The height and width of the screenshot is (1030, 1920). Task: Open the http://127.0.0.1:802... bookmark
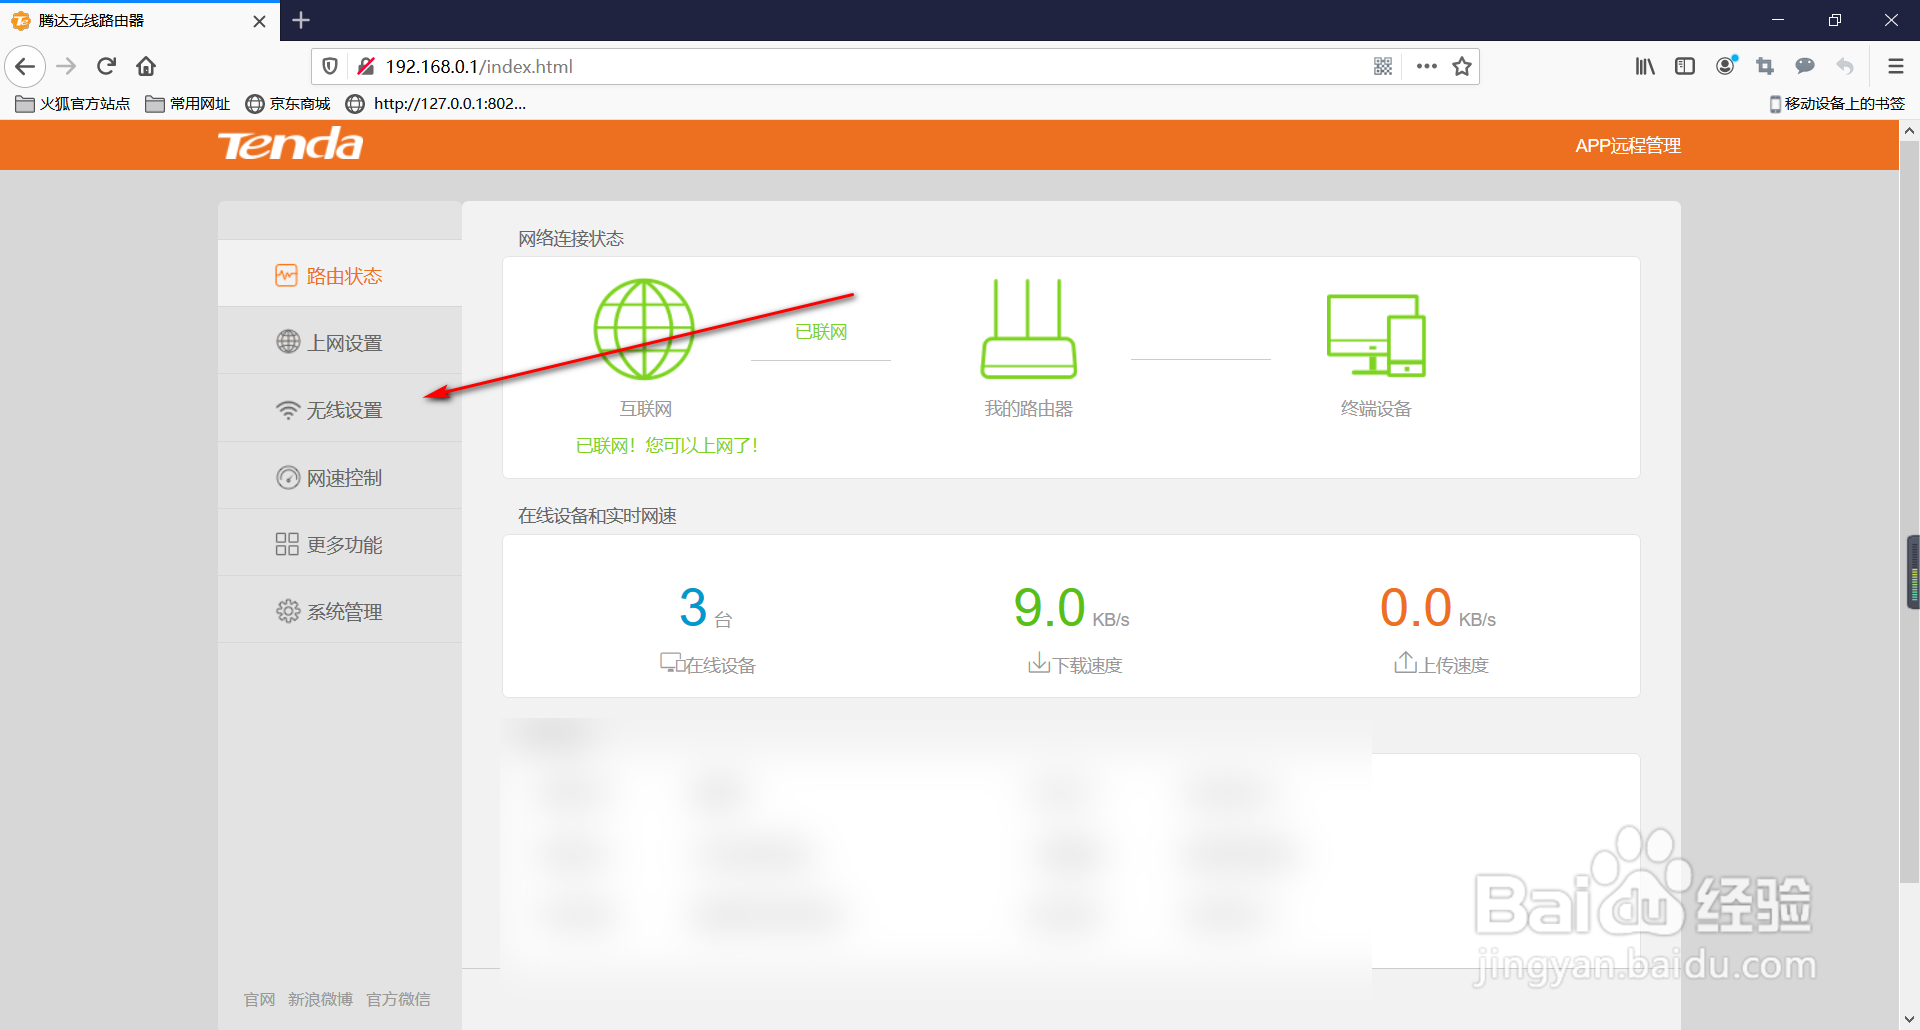pyautogui.click(x=436, y=104)
